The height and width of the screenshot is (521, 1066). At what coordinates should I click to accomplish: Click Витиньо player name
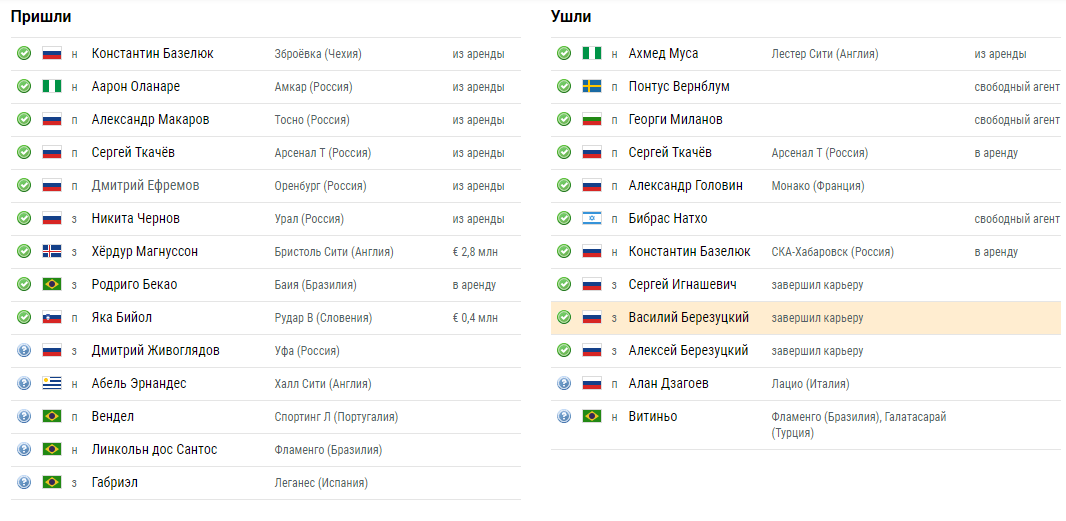pyautogui.click(x=653, y=416)
